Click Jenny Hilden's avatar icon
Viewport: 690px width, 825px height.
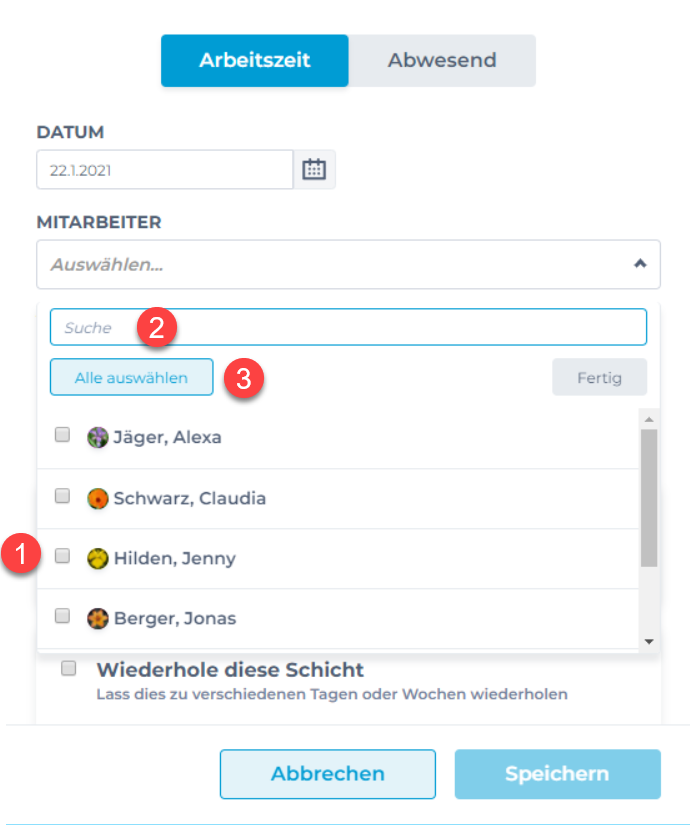98,559
